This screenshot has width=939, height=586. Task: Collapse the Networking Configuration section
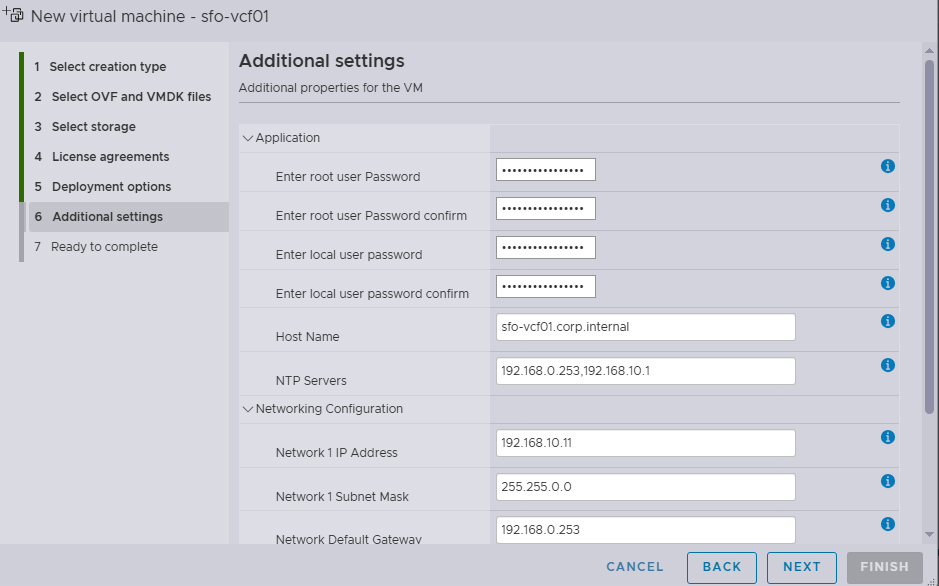click(248, 409)
